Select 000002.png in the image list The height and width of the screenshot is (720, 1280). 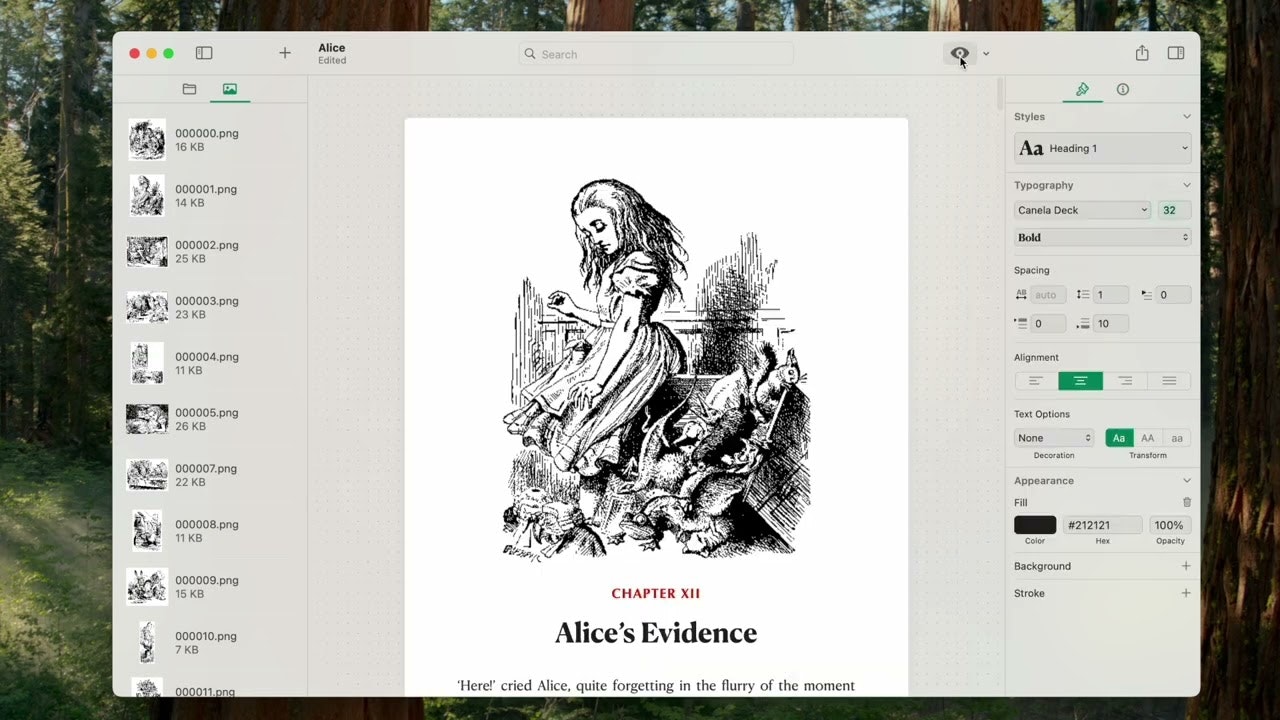click(x=210, y=252)
